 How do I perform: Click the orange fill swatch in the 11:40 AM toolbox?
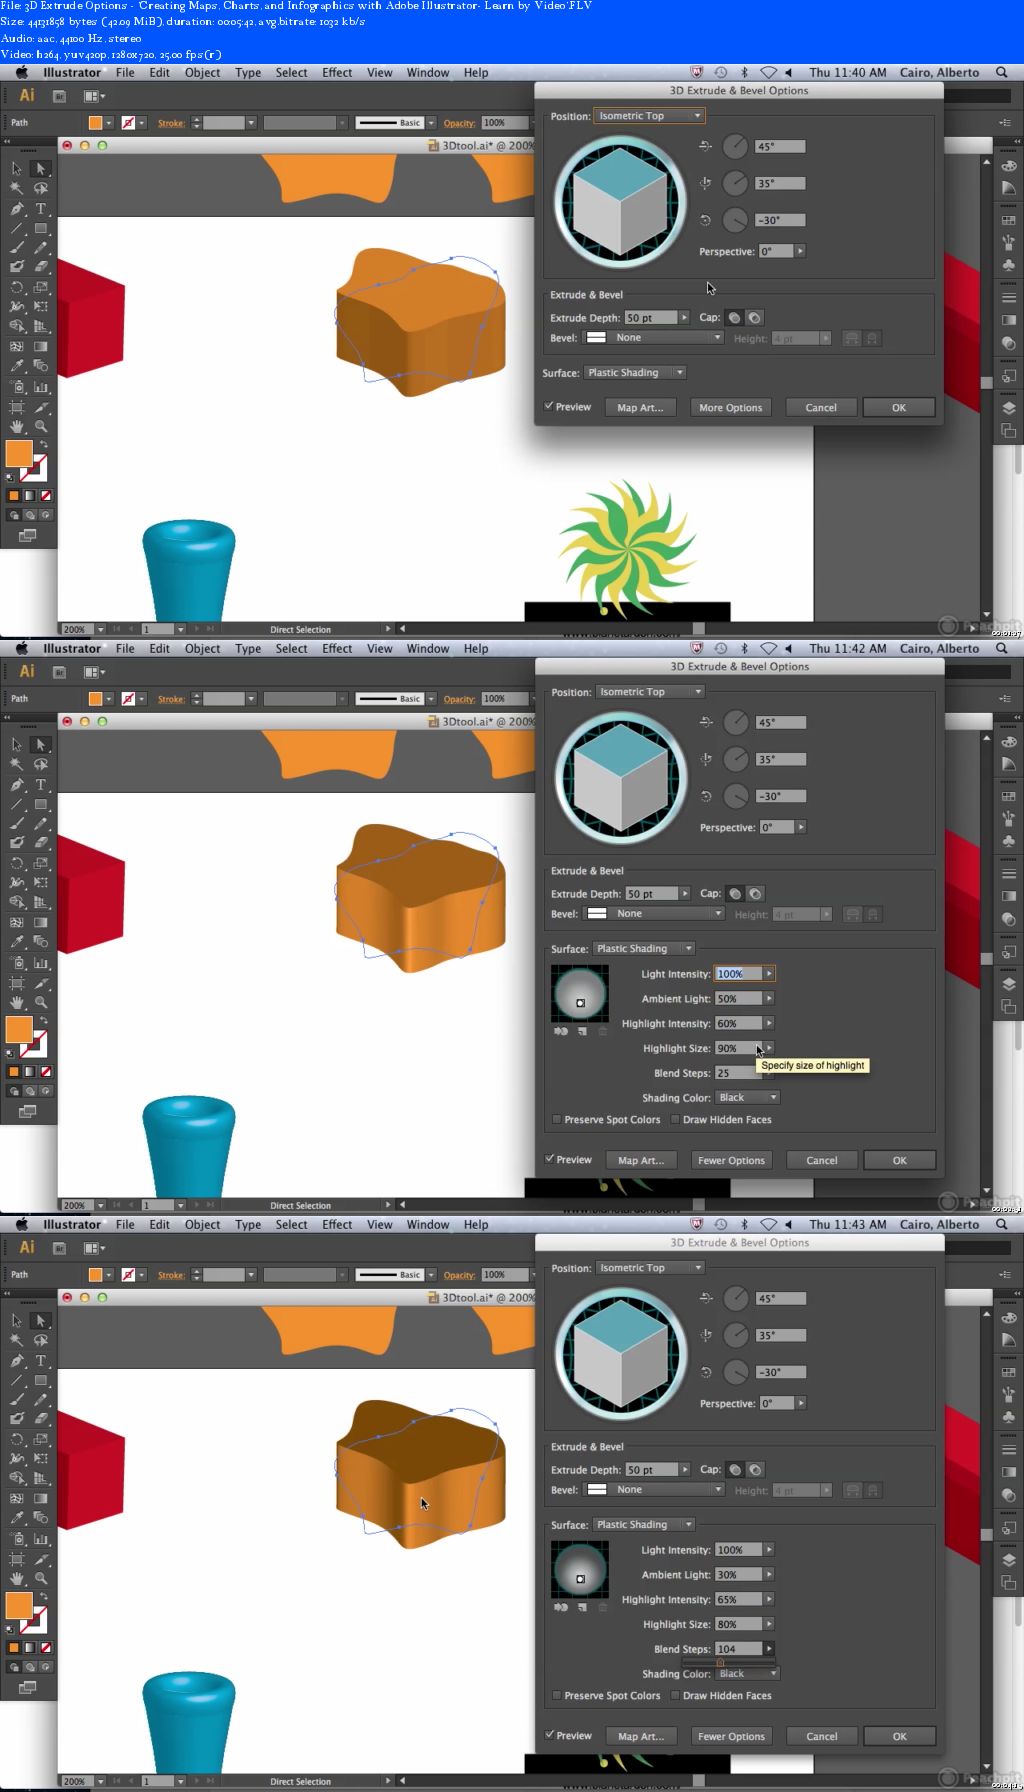19,453
